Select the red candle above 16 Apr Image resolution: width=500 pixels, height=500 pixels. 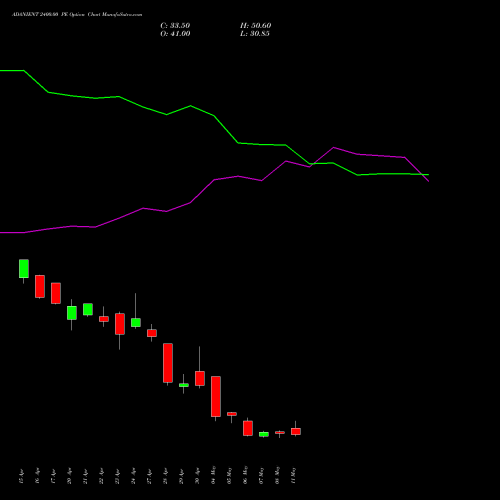[40, 286]
